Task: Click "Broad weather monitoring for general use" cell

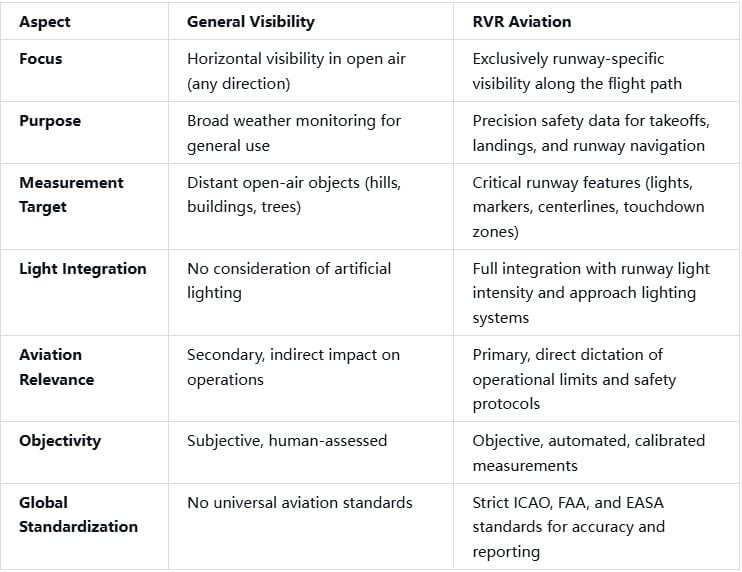Action: (x=293, y=133)
